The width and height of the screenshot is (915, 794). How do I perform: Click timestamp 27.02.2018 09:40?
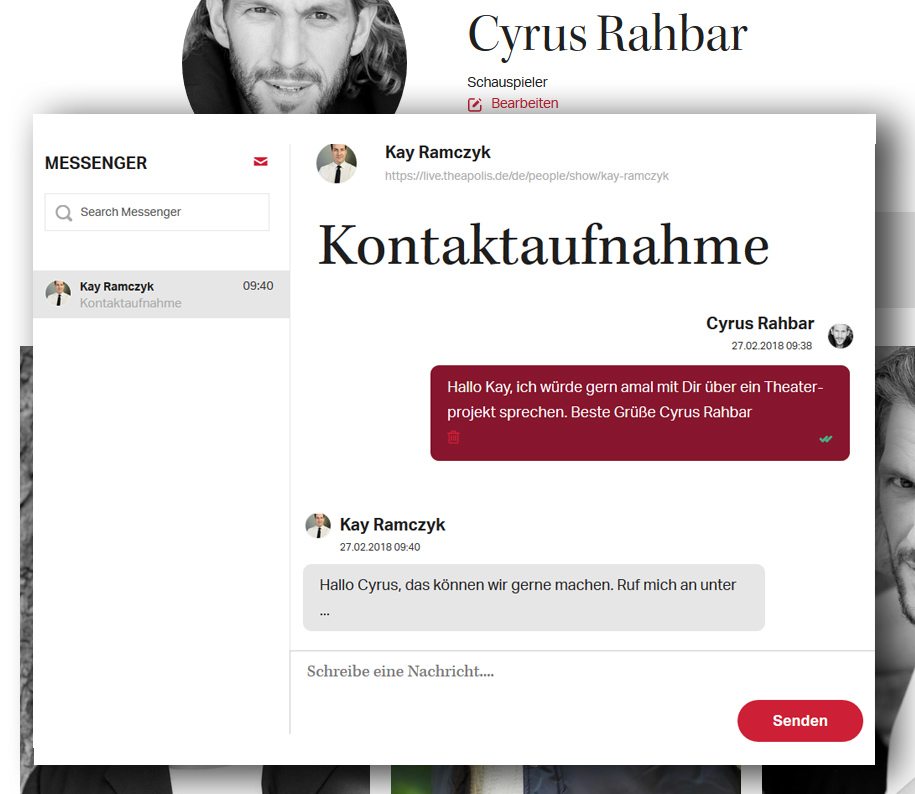[x=380, y=547]
